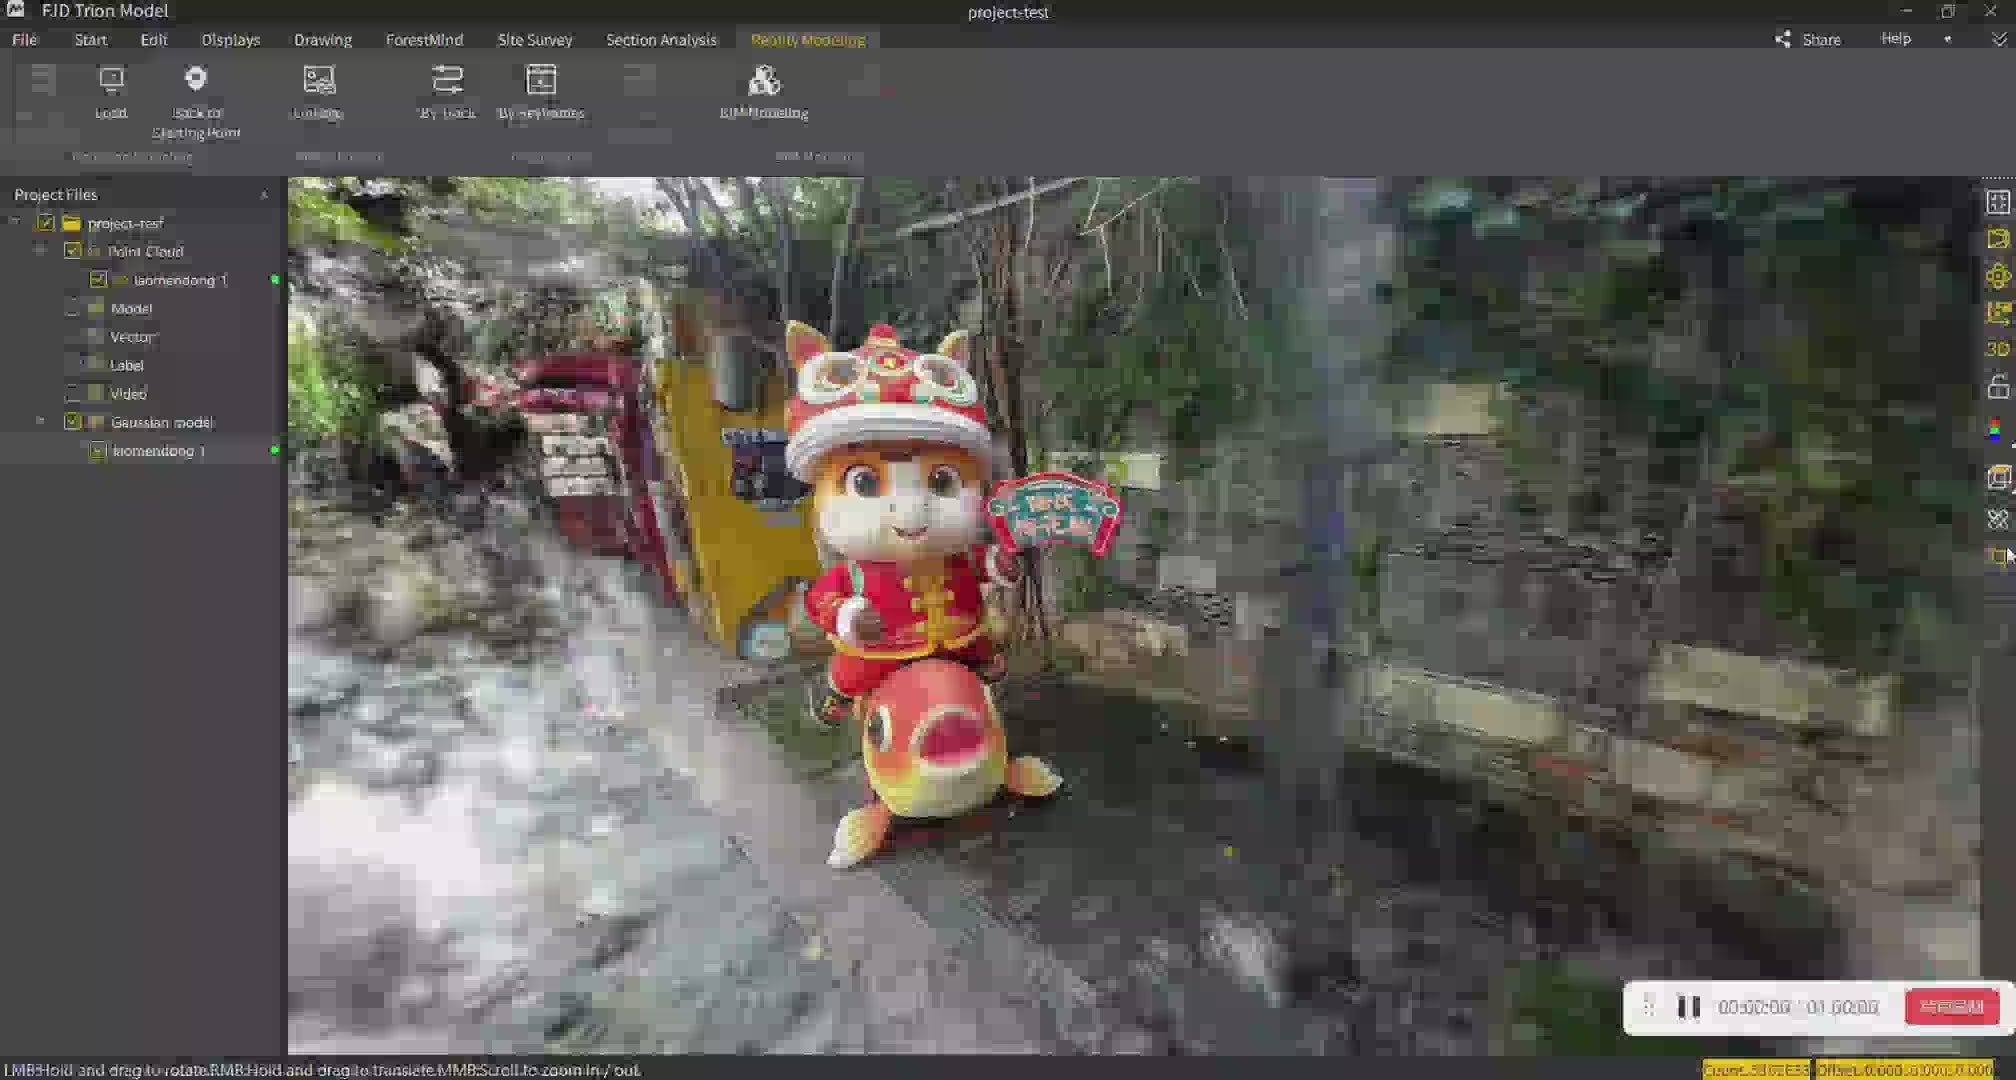Click the green status dot beside Point Cloud's laomendong 1

[275, 280]
